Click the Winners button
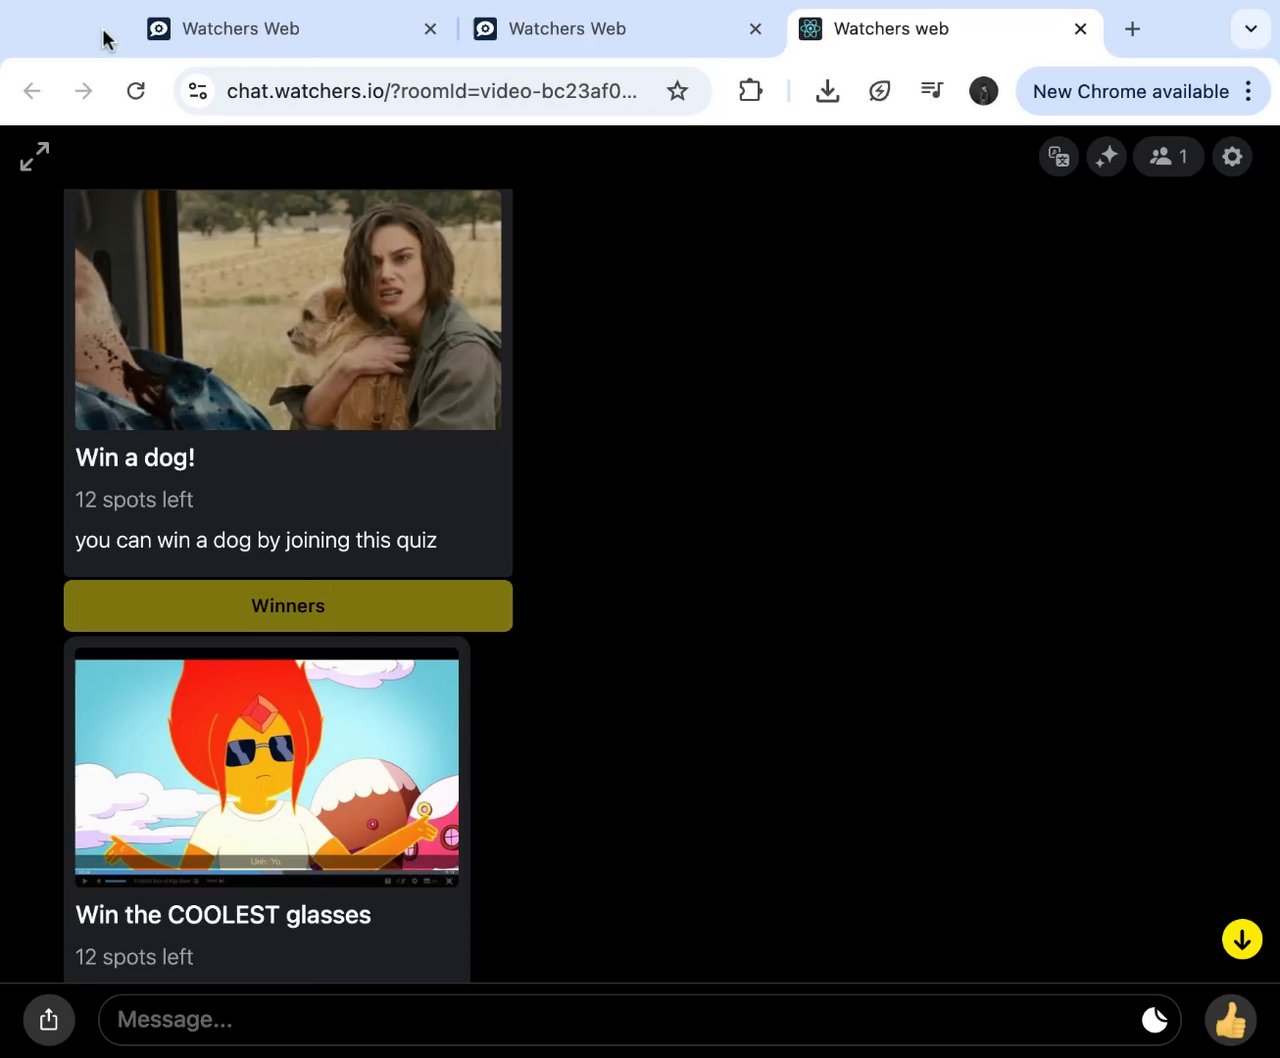This screenshot has width=1280, height=1058. (288, 606)
